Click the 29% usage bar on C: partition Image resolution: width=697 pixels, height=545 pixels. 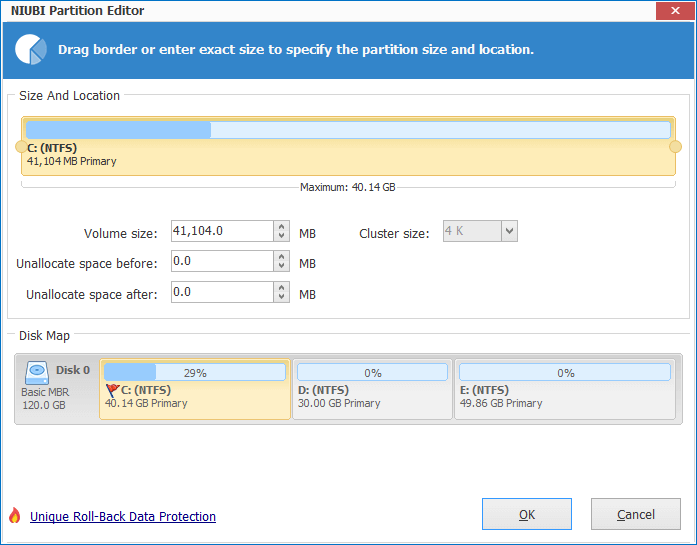[x=195, y=373]
